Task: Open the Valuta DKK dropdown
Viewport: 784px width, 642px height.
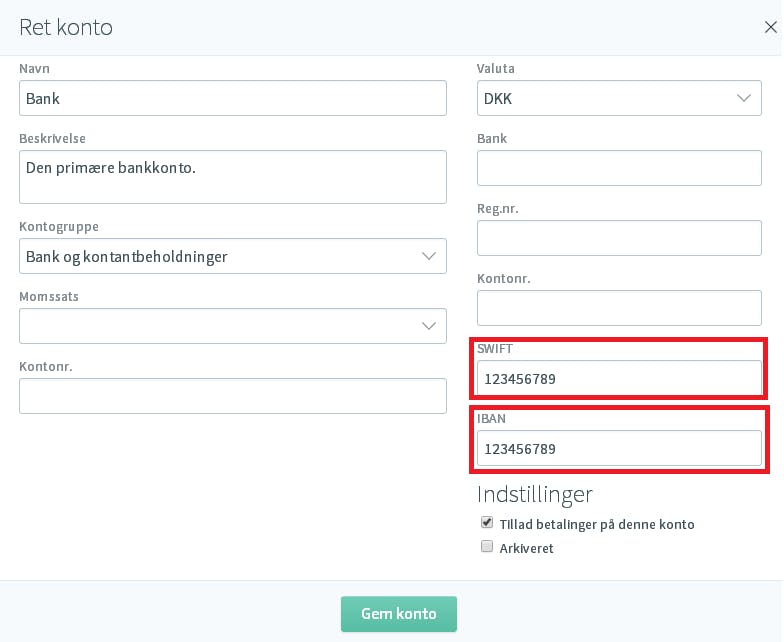Action: 619,98
